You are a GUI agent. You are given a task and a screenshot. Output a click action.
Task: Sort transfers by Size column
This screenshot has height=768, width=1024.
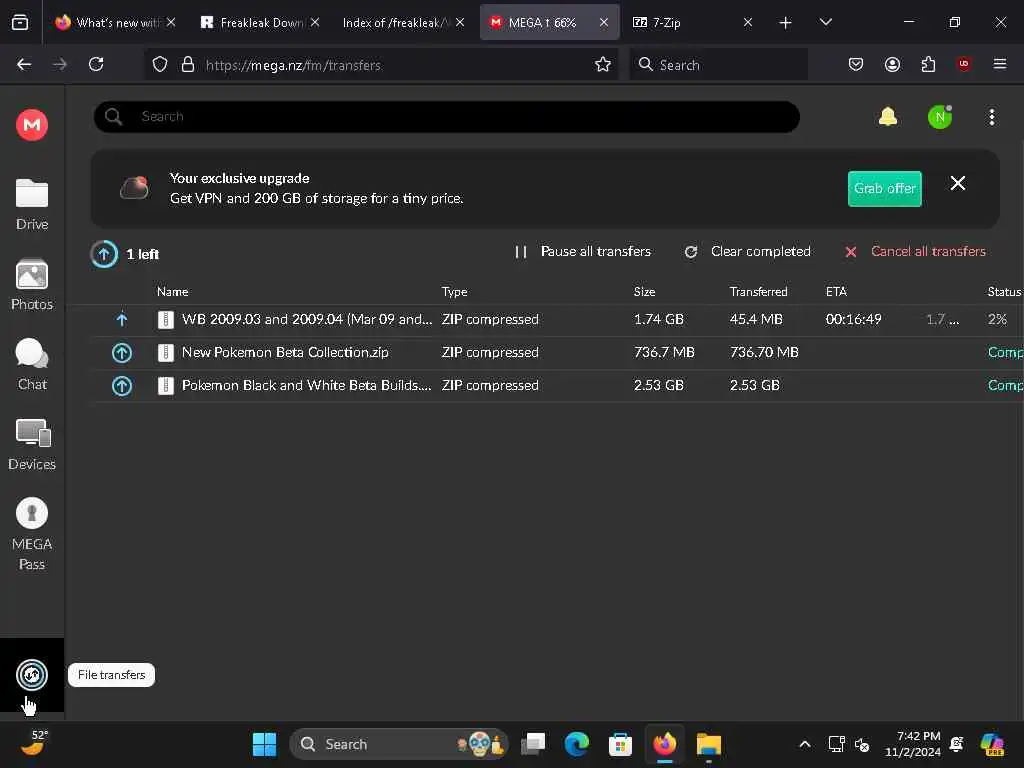coord(644,292)
